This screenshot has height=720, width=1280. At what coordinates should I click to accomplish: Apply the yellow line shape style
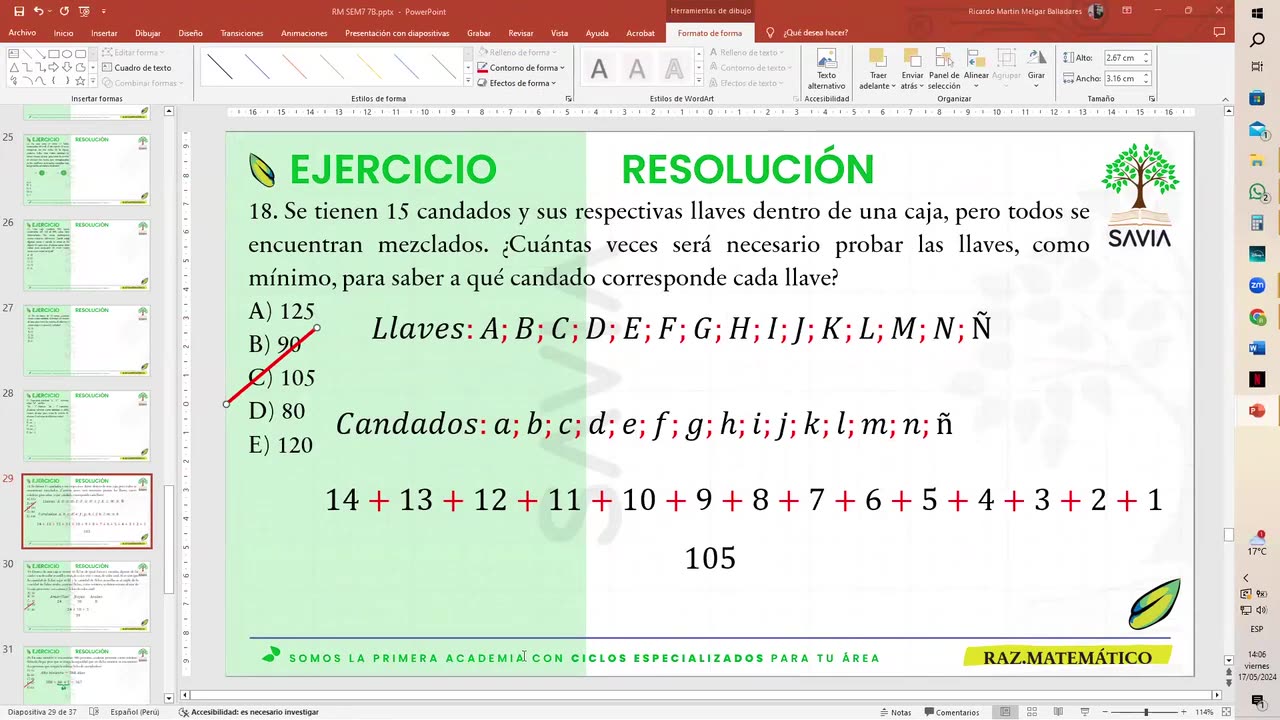click(x=369, y=67)
